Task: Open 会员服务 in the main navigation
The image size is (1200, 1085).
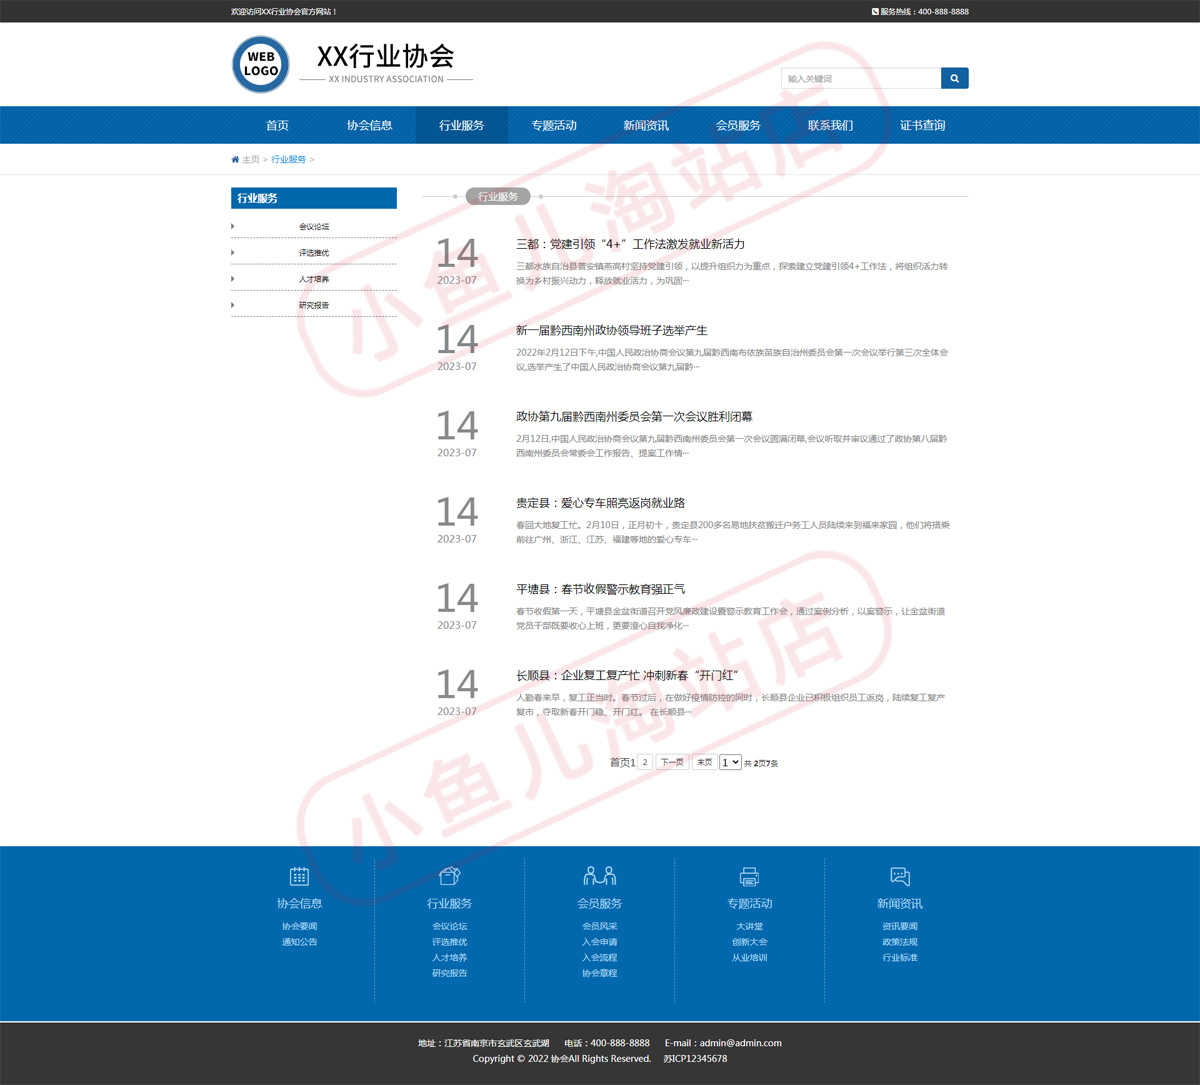Action: [737, 125]
